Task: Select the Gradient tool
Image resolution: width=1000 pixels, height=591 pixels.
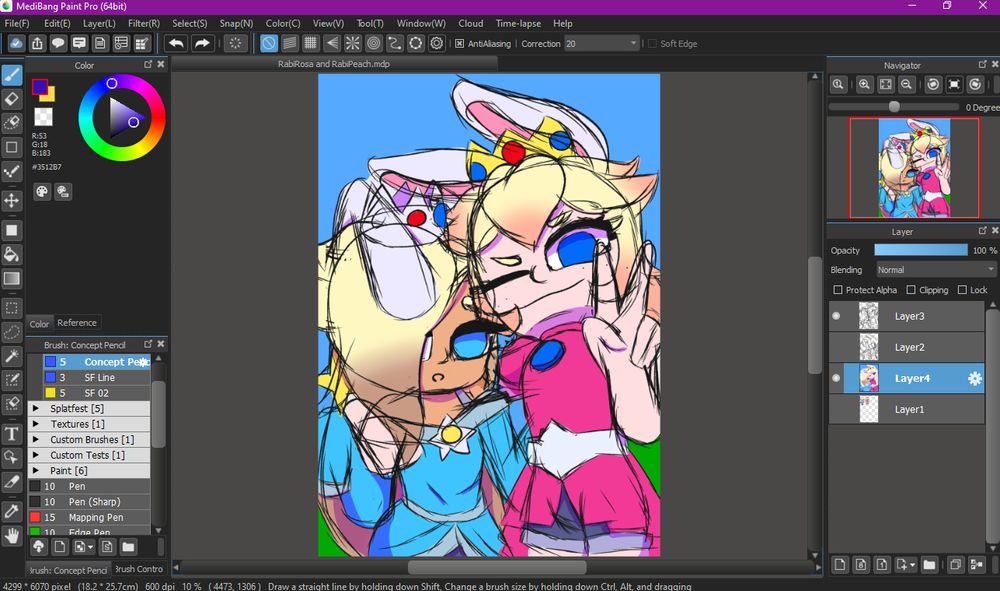Action: (11, 279)
